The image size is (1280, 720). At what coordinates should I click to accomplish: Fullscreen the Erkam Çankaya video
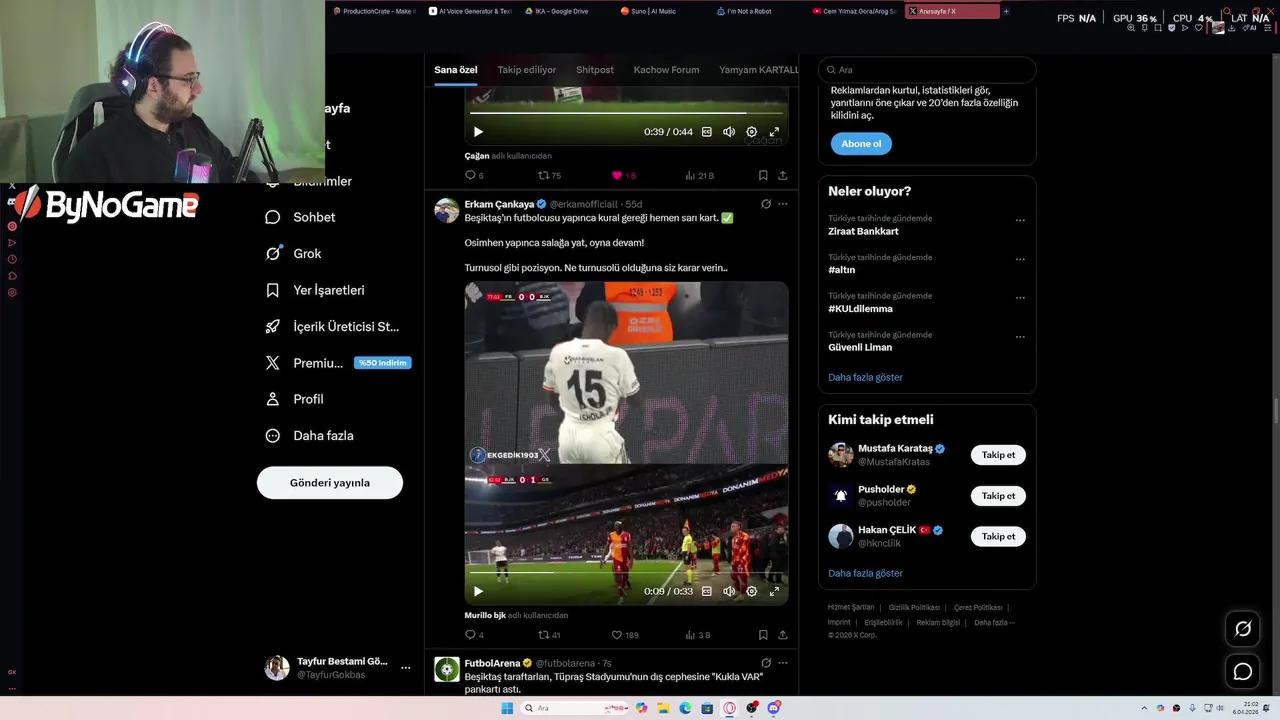[x=774, y=591]
